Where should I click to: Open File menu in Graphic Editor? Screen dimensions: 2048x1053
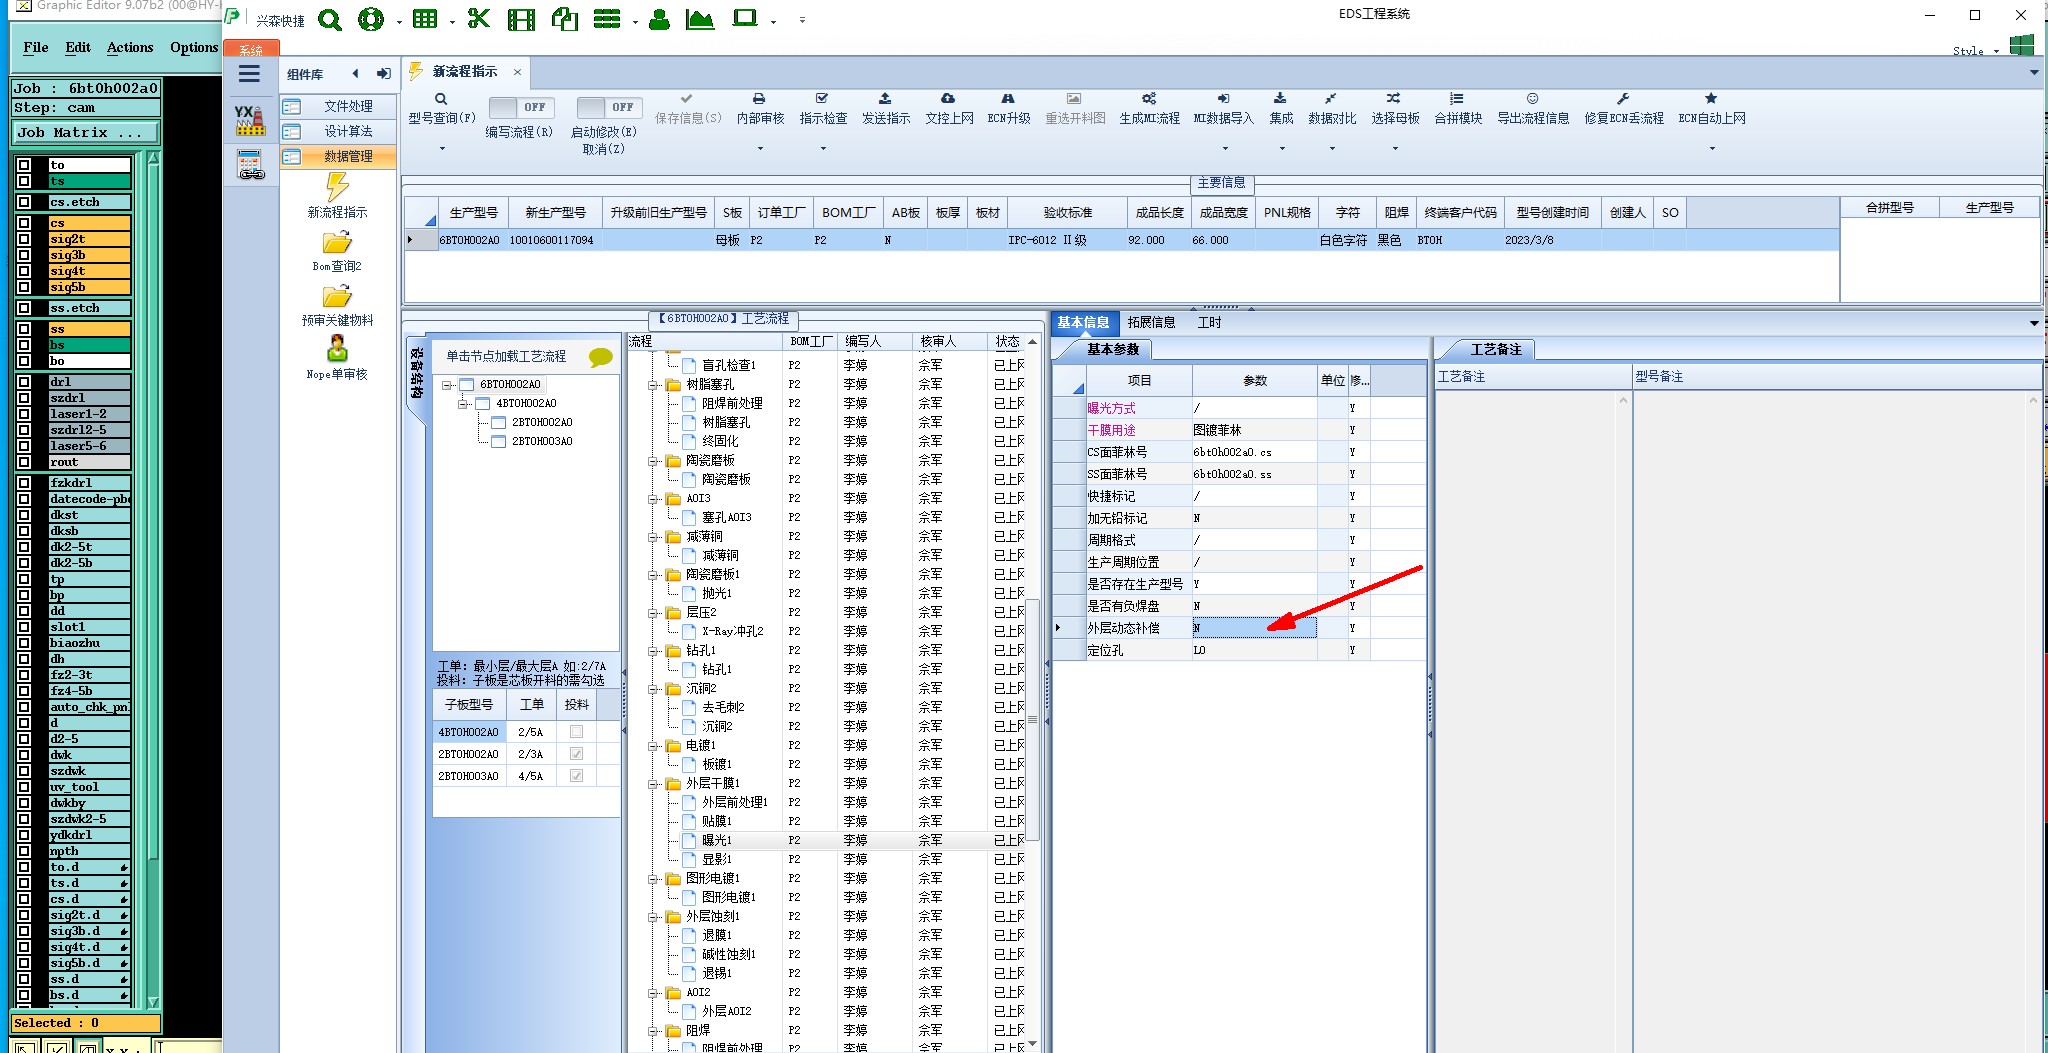pyautogui.click(x=36, y=47)
